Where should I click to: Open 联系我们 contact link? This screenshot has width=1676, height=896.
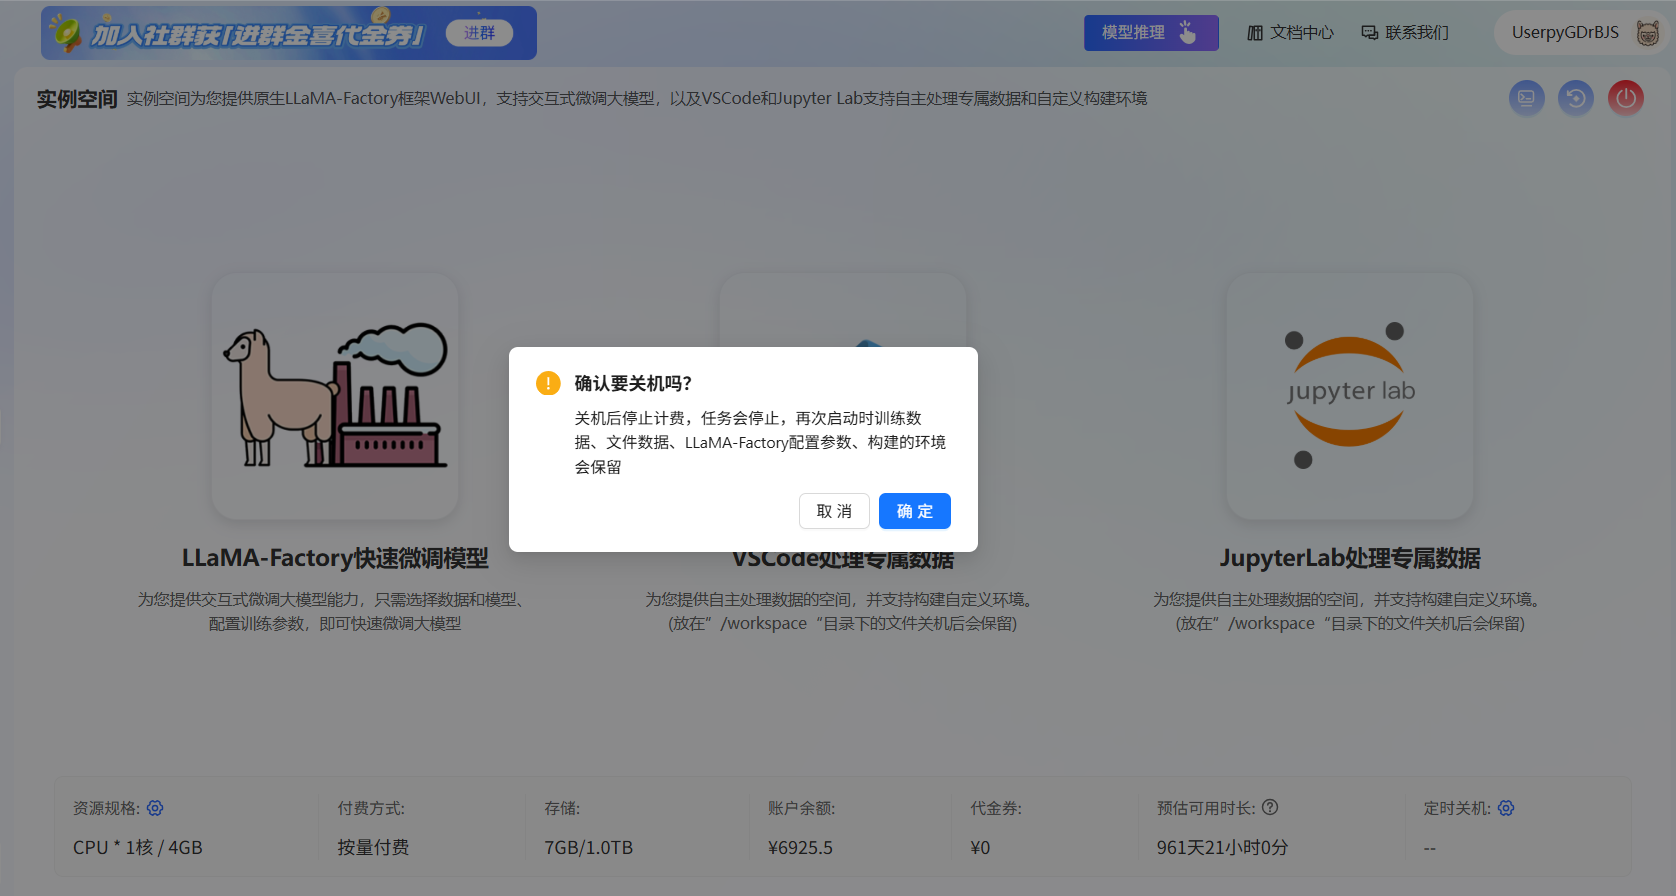(1405, 33)
